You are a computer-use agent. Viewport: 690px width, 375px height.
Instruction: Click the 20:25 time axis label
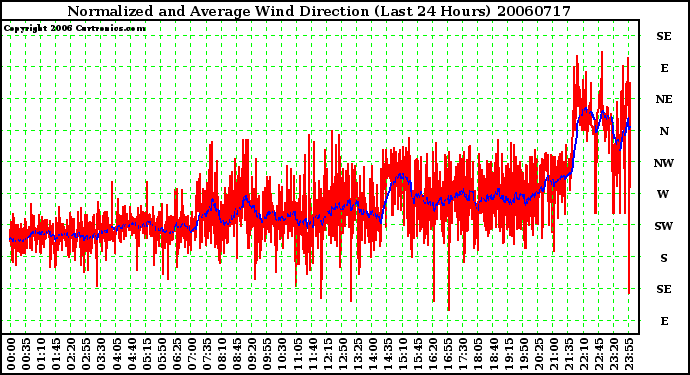coord(538,354)
